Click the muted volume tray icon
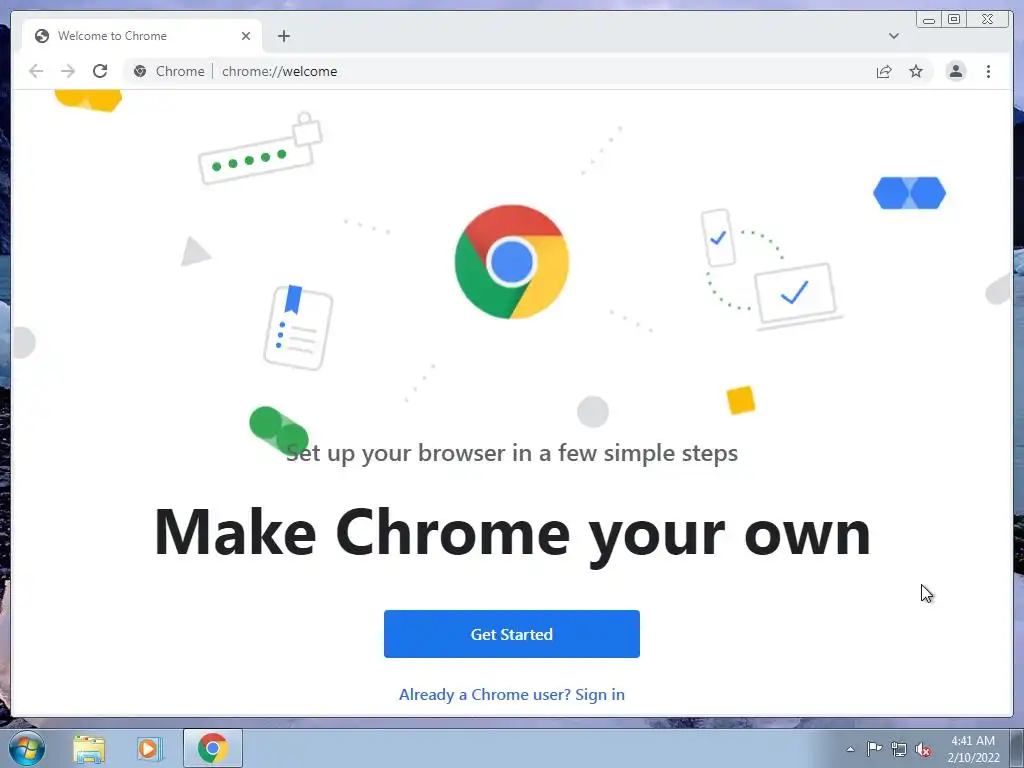This screenshot has width=1024, height=768. 923,750
